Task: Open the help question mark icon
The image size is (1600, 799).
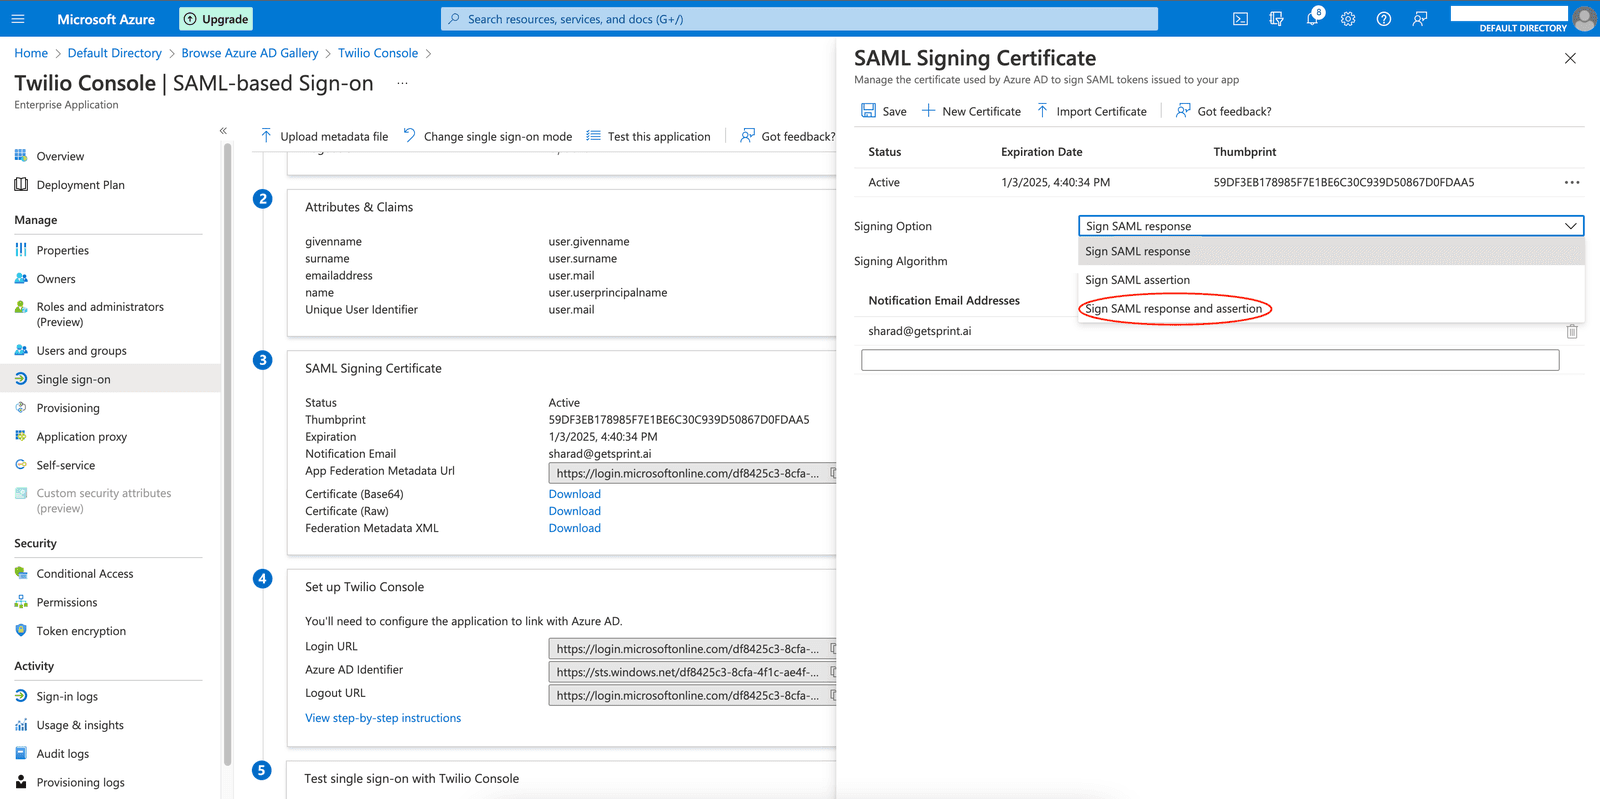Action: tap(1384, 19)
